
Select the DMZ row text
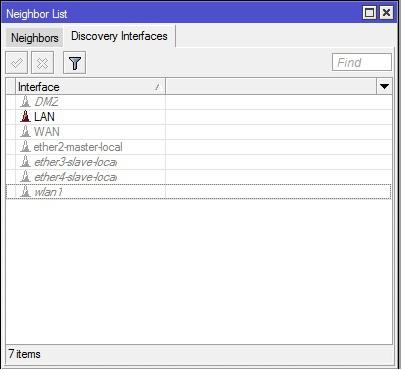pos(46,102)
